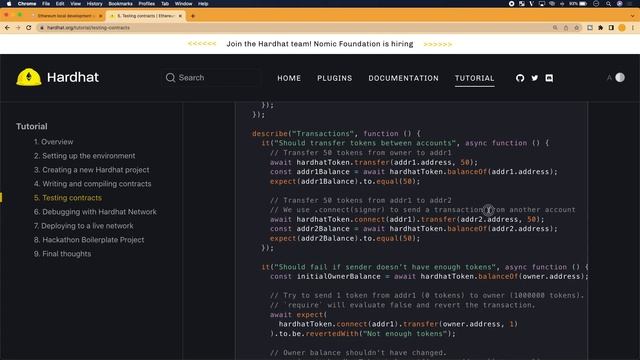Focus the site Search input field
The height and width of the screenshot is (360, 640).
pyautogui.click(x=211, y=78)
